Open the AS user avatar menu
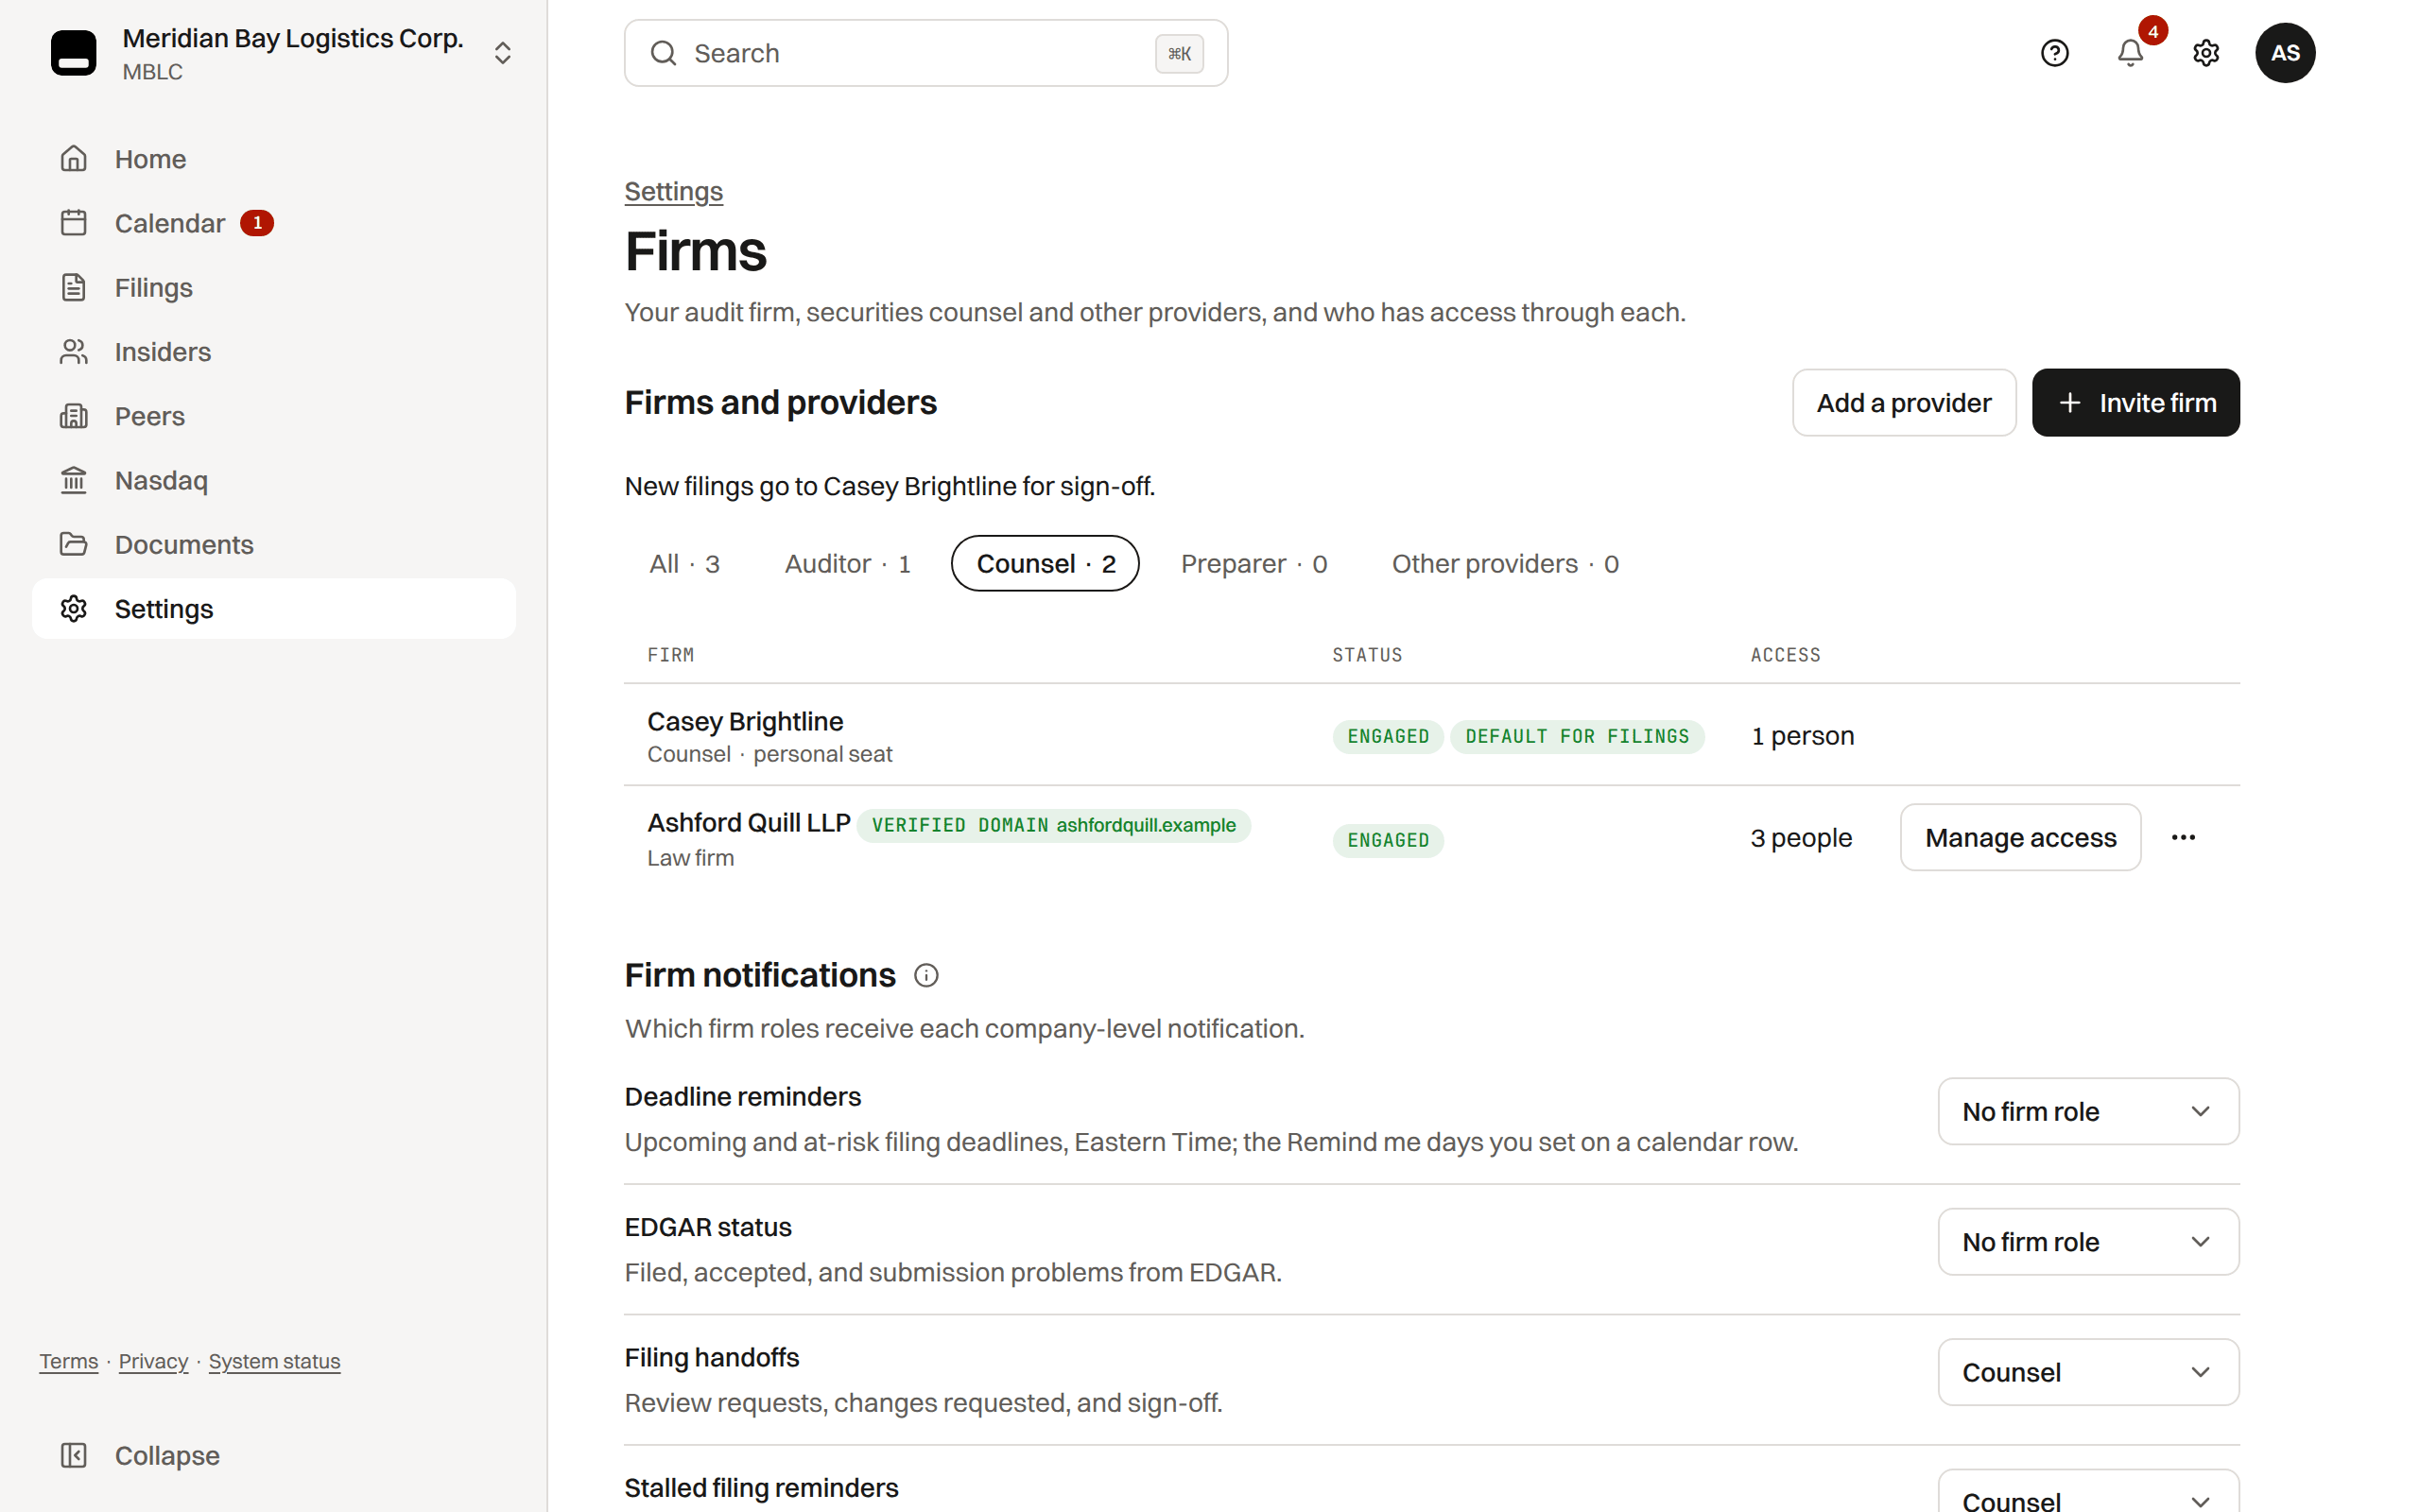2420x1512 pixels. (x=2285, y=53)
